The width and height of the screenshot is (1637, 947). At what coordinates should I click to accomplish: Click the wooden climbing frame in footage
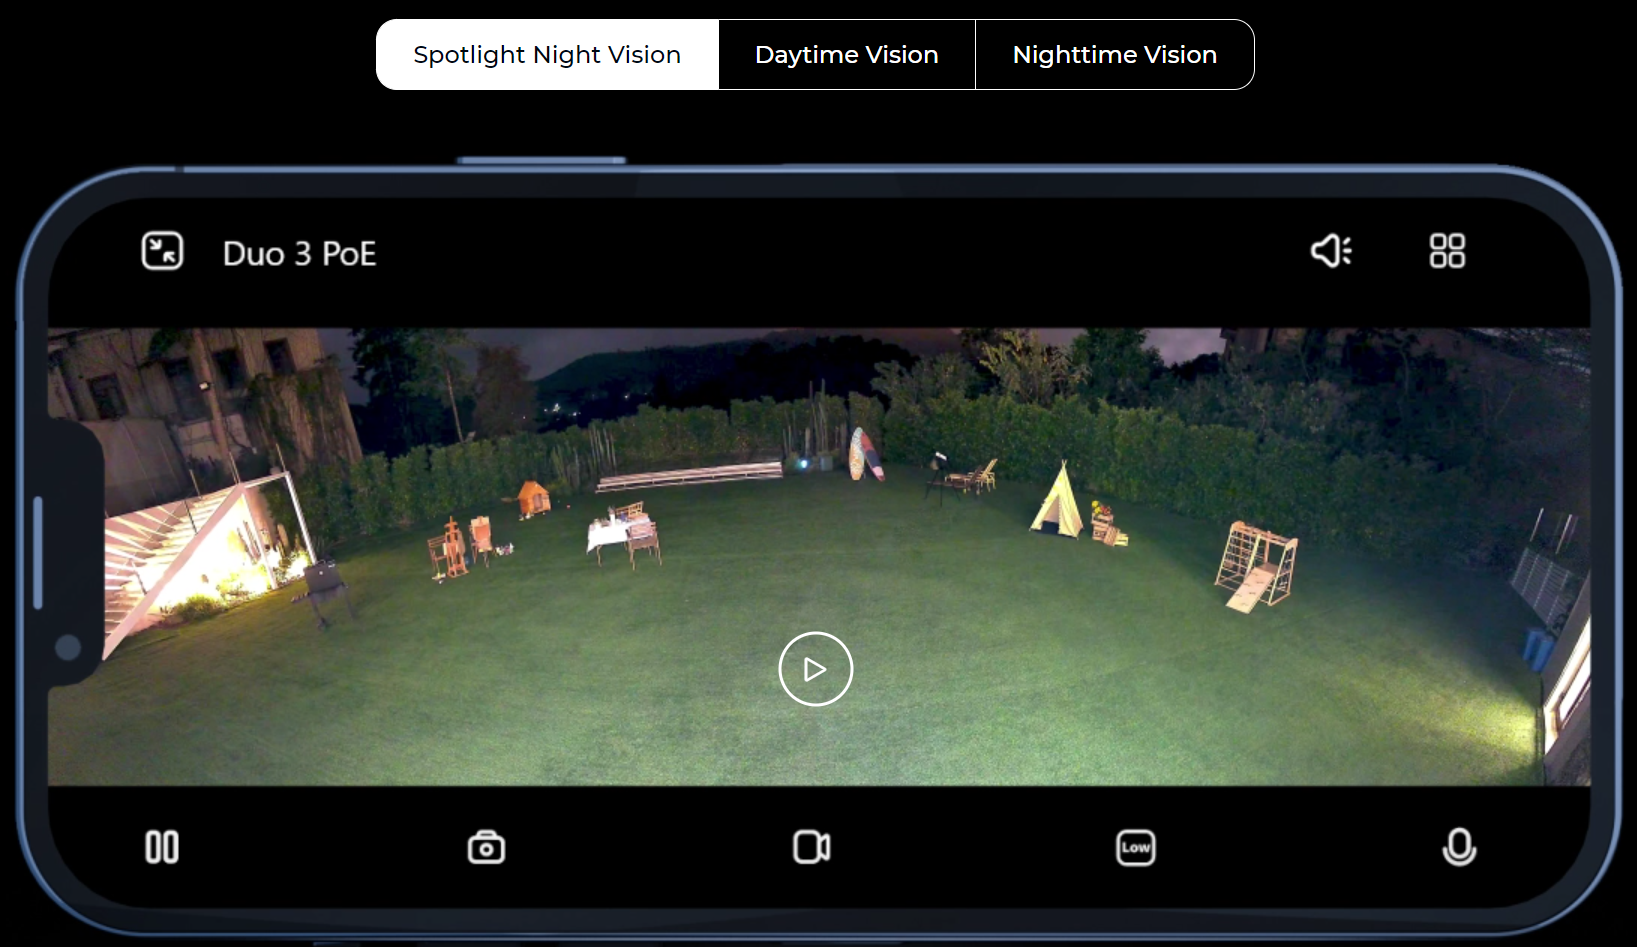click(1256, 565)
